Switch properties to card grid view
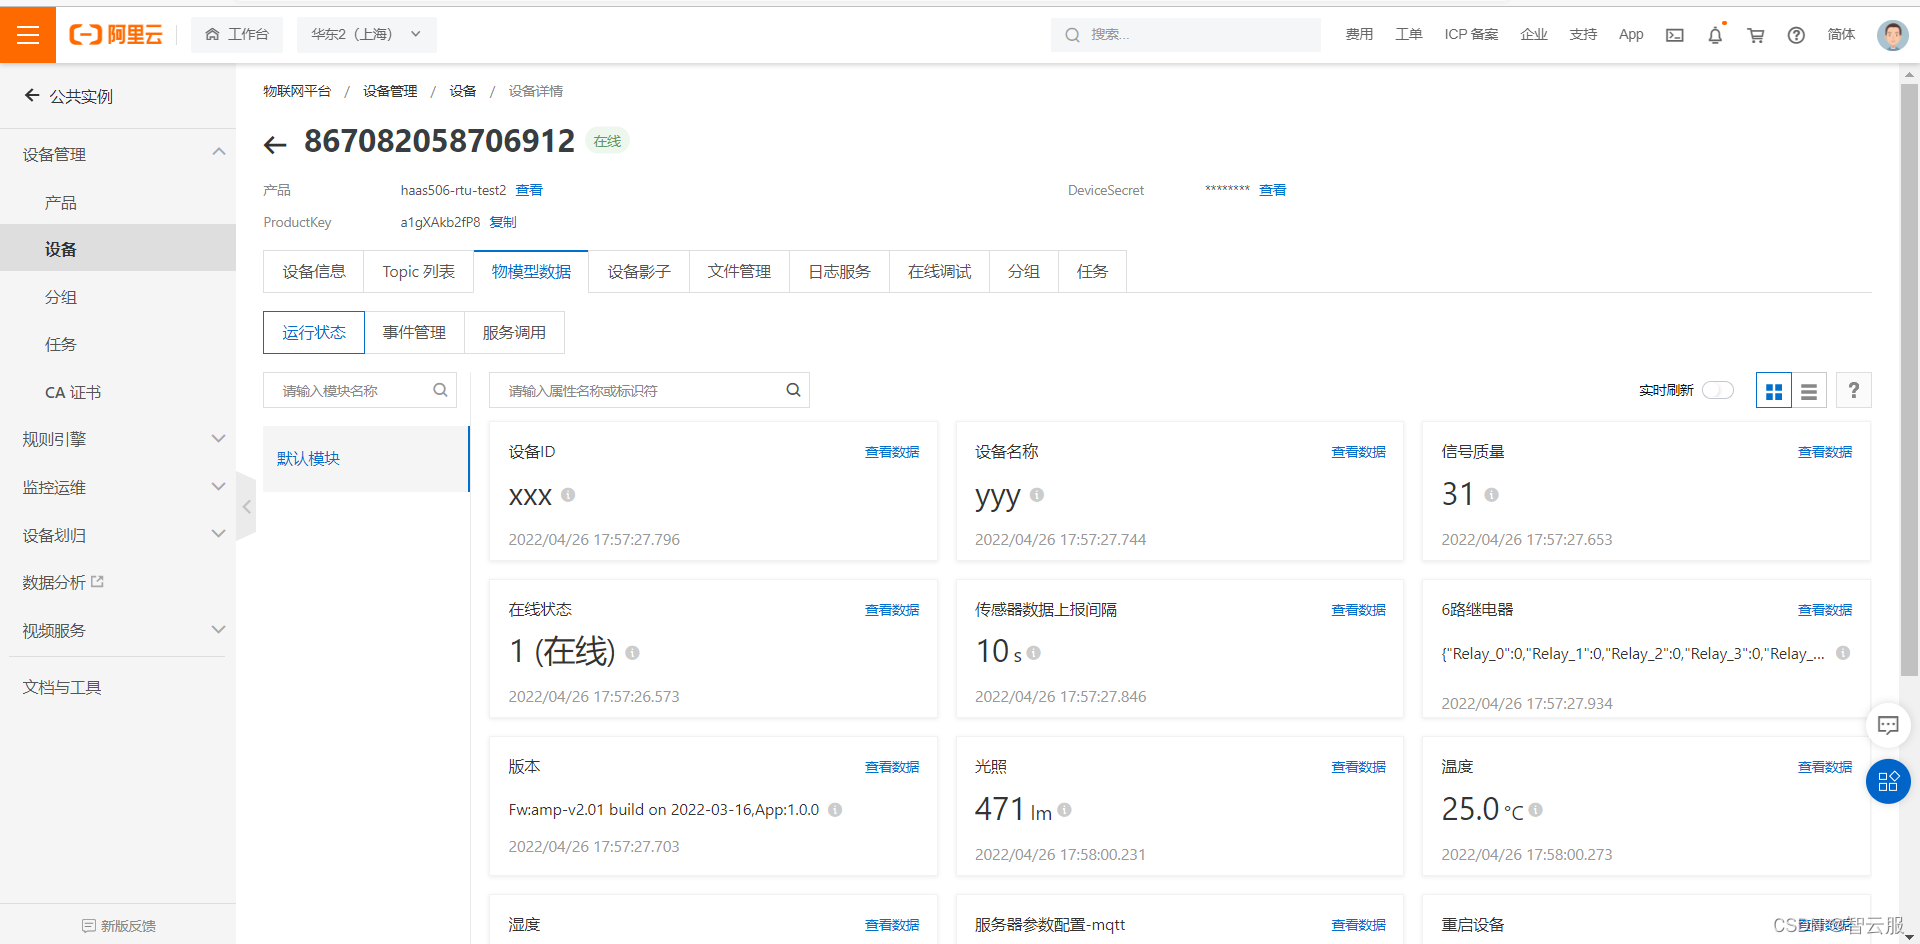The width and height of the screenshot is (1920, 944). pyautogui.click(x=1774, y=390)
